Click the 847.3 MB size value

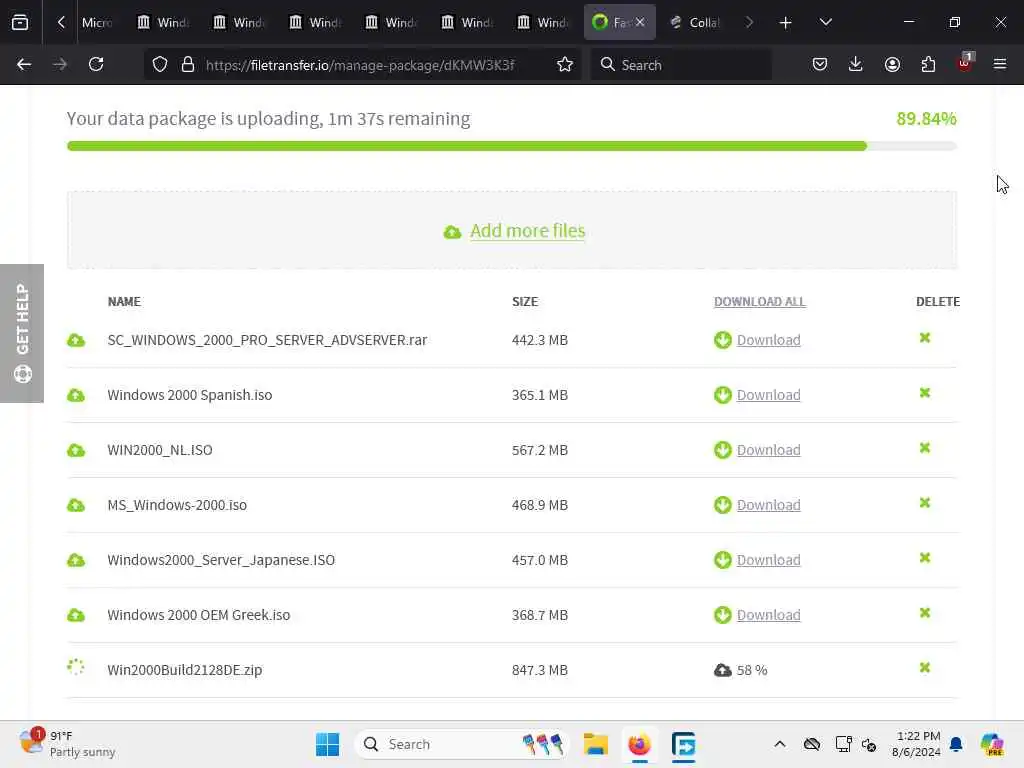tap(539, 670)
